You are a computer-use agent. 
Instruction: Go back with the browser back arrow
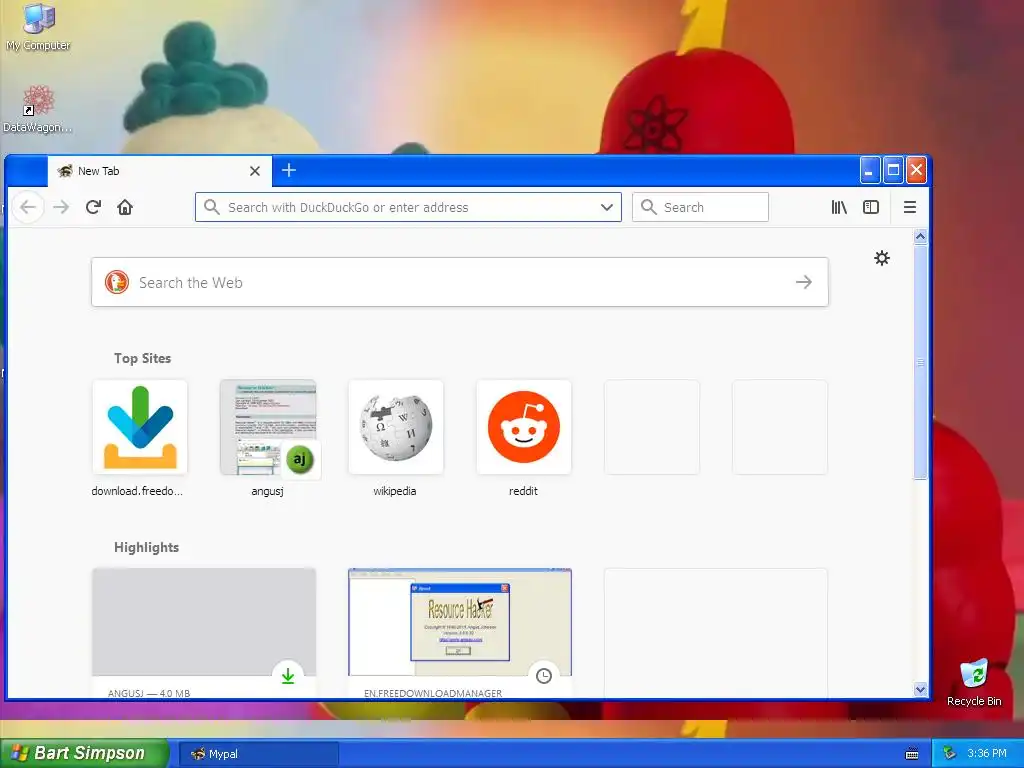click(x=27, y=207)
